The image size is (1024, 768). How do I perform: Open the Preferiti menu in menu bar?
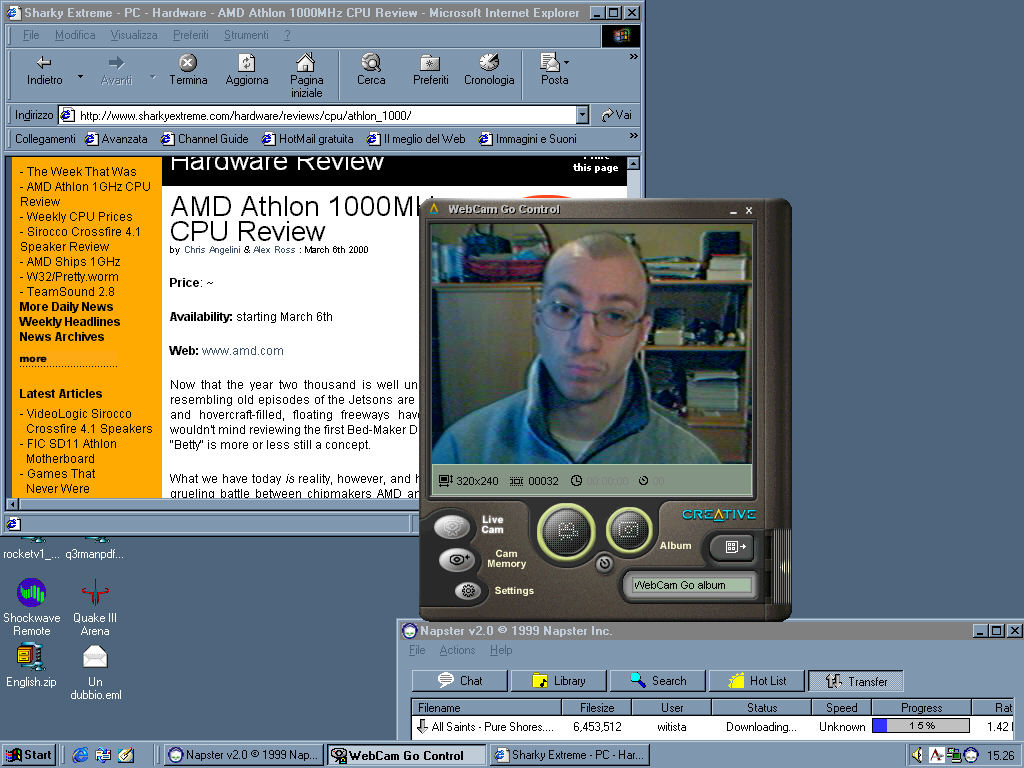click(191, 35)
